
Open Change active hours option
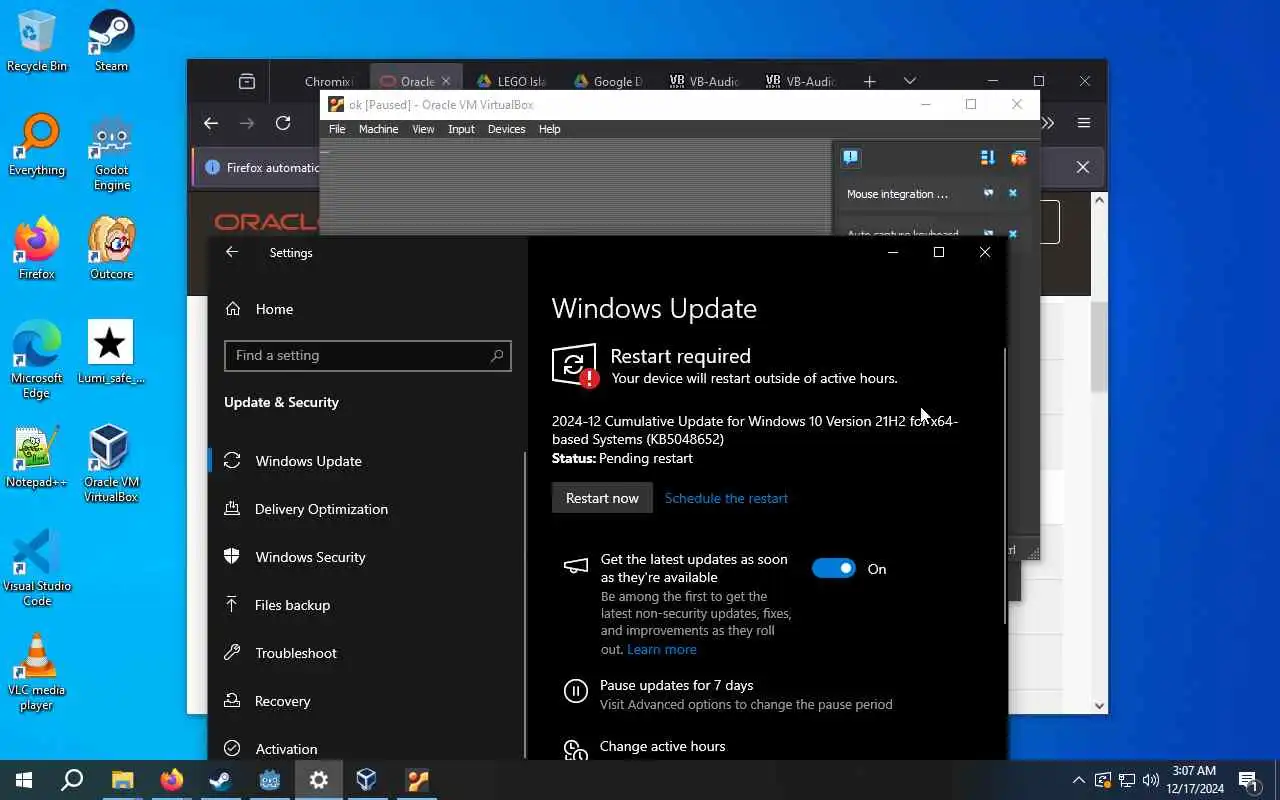[662, 746]
